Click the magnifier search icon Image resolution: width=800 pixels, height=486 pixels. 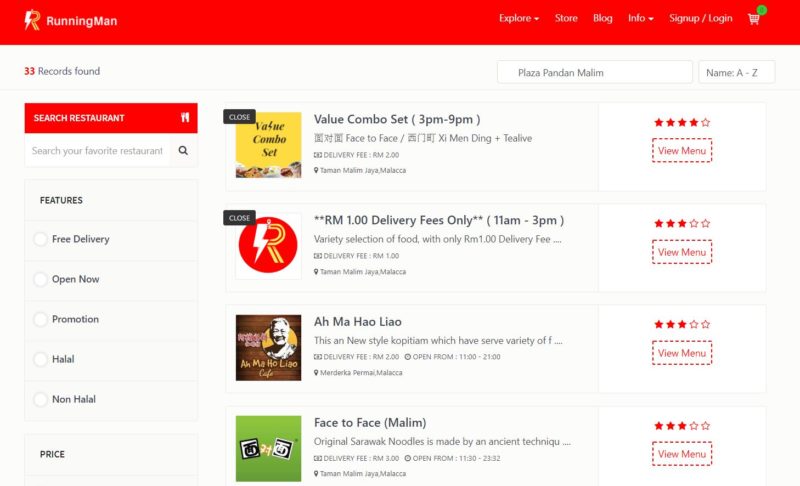pos(183,150)
